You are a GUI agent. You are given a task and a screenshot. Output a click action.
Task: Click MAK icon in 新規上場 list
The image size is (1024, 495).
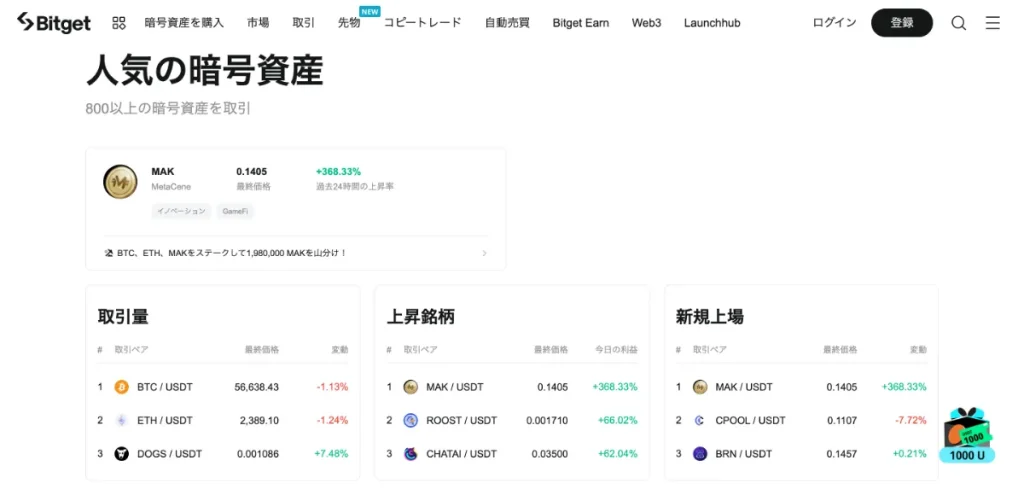pos(700,387)
